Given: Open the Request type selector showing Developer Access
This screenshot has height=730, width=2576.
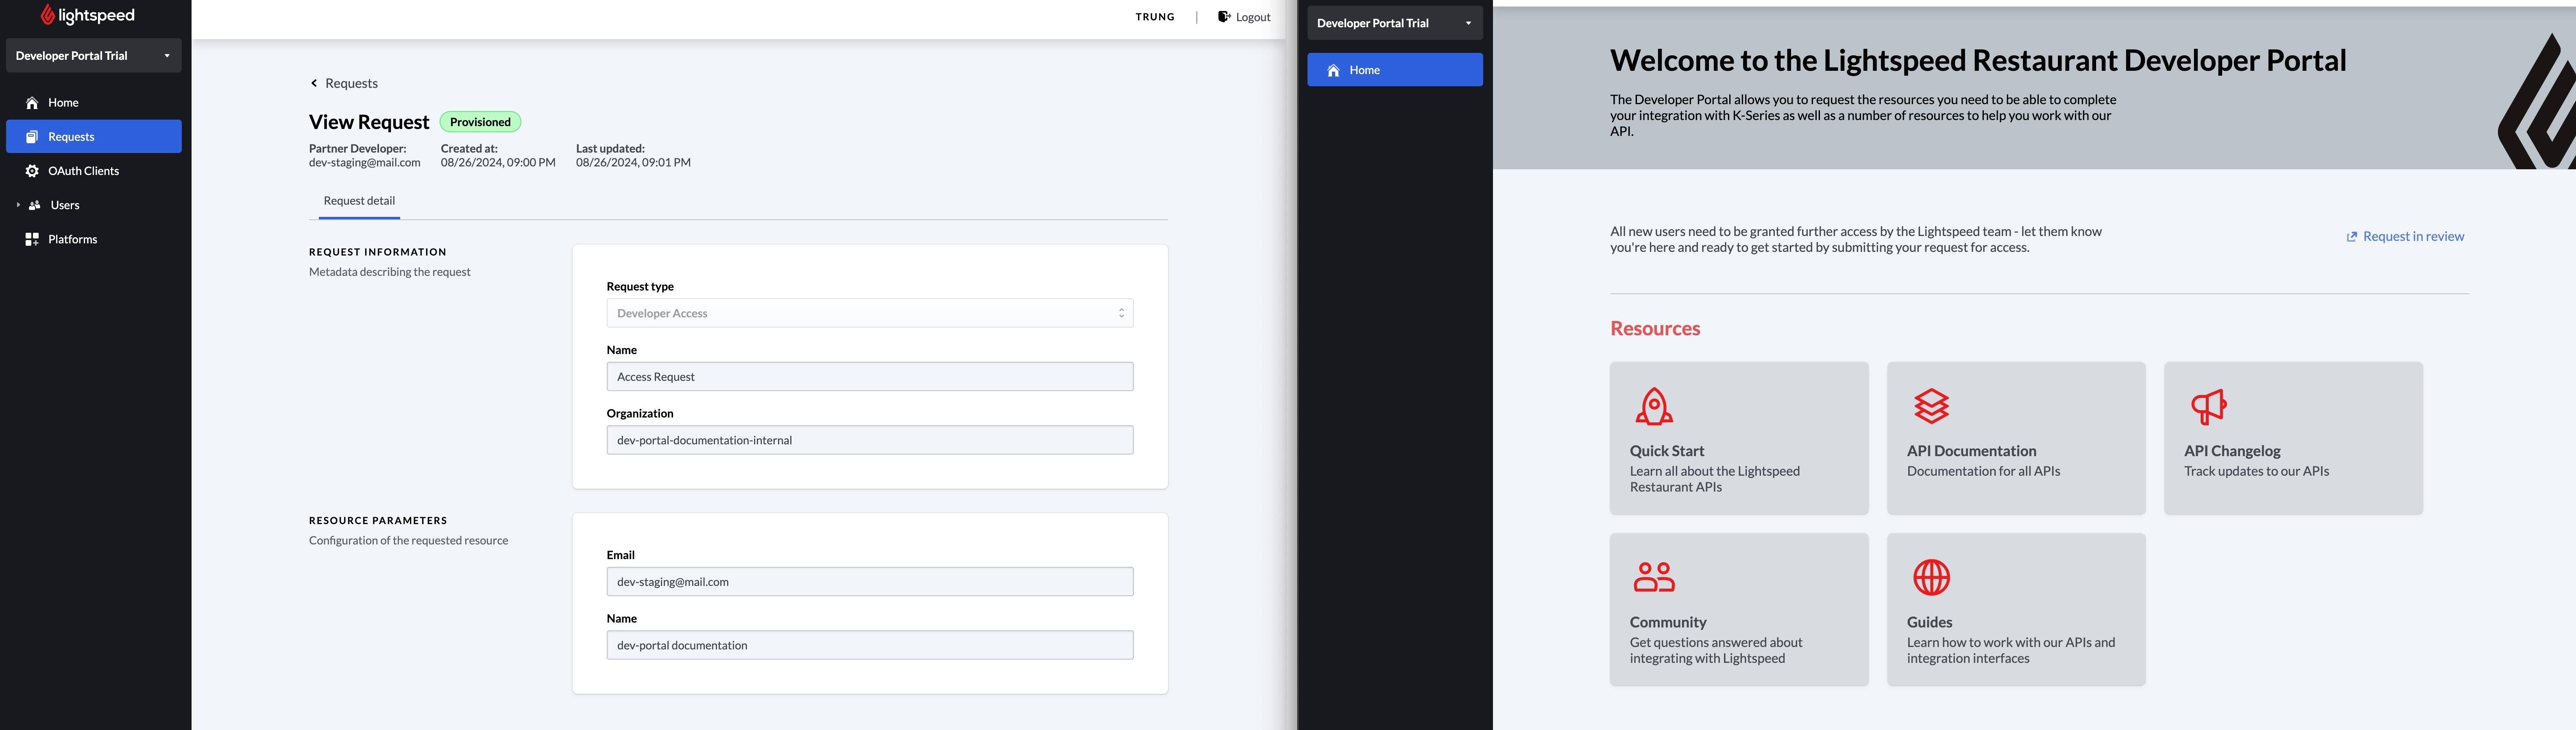Looking at the screenshot, I should pos(869,313).
